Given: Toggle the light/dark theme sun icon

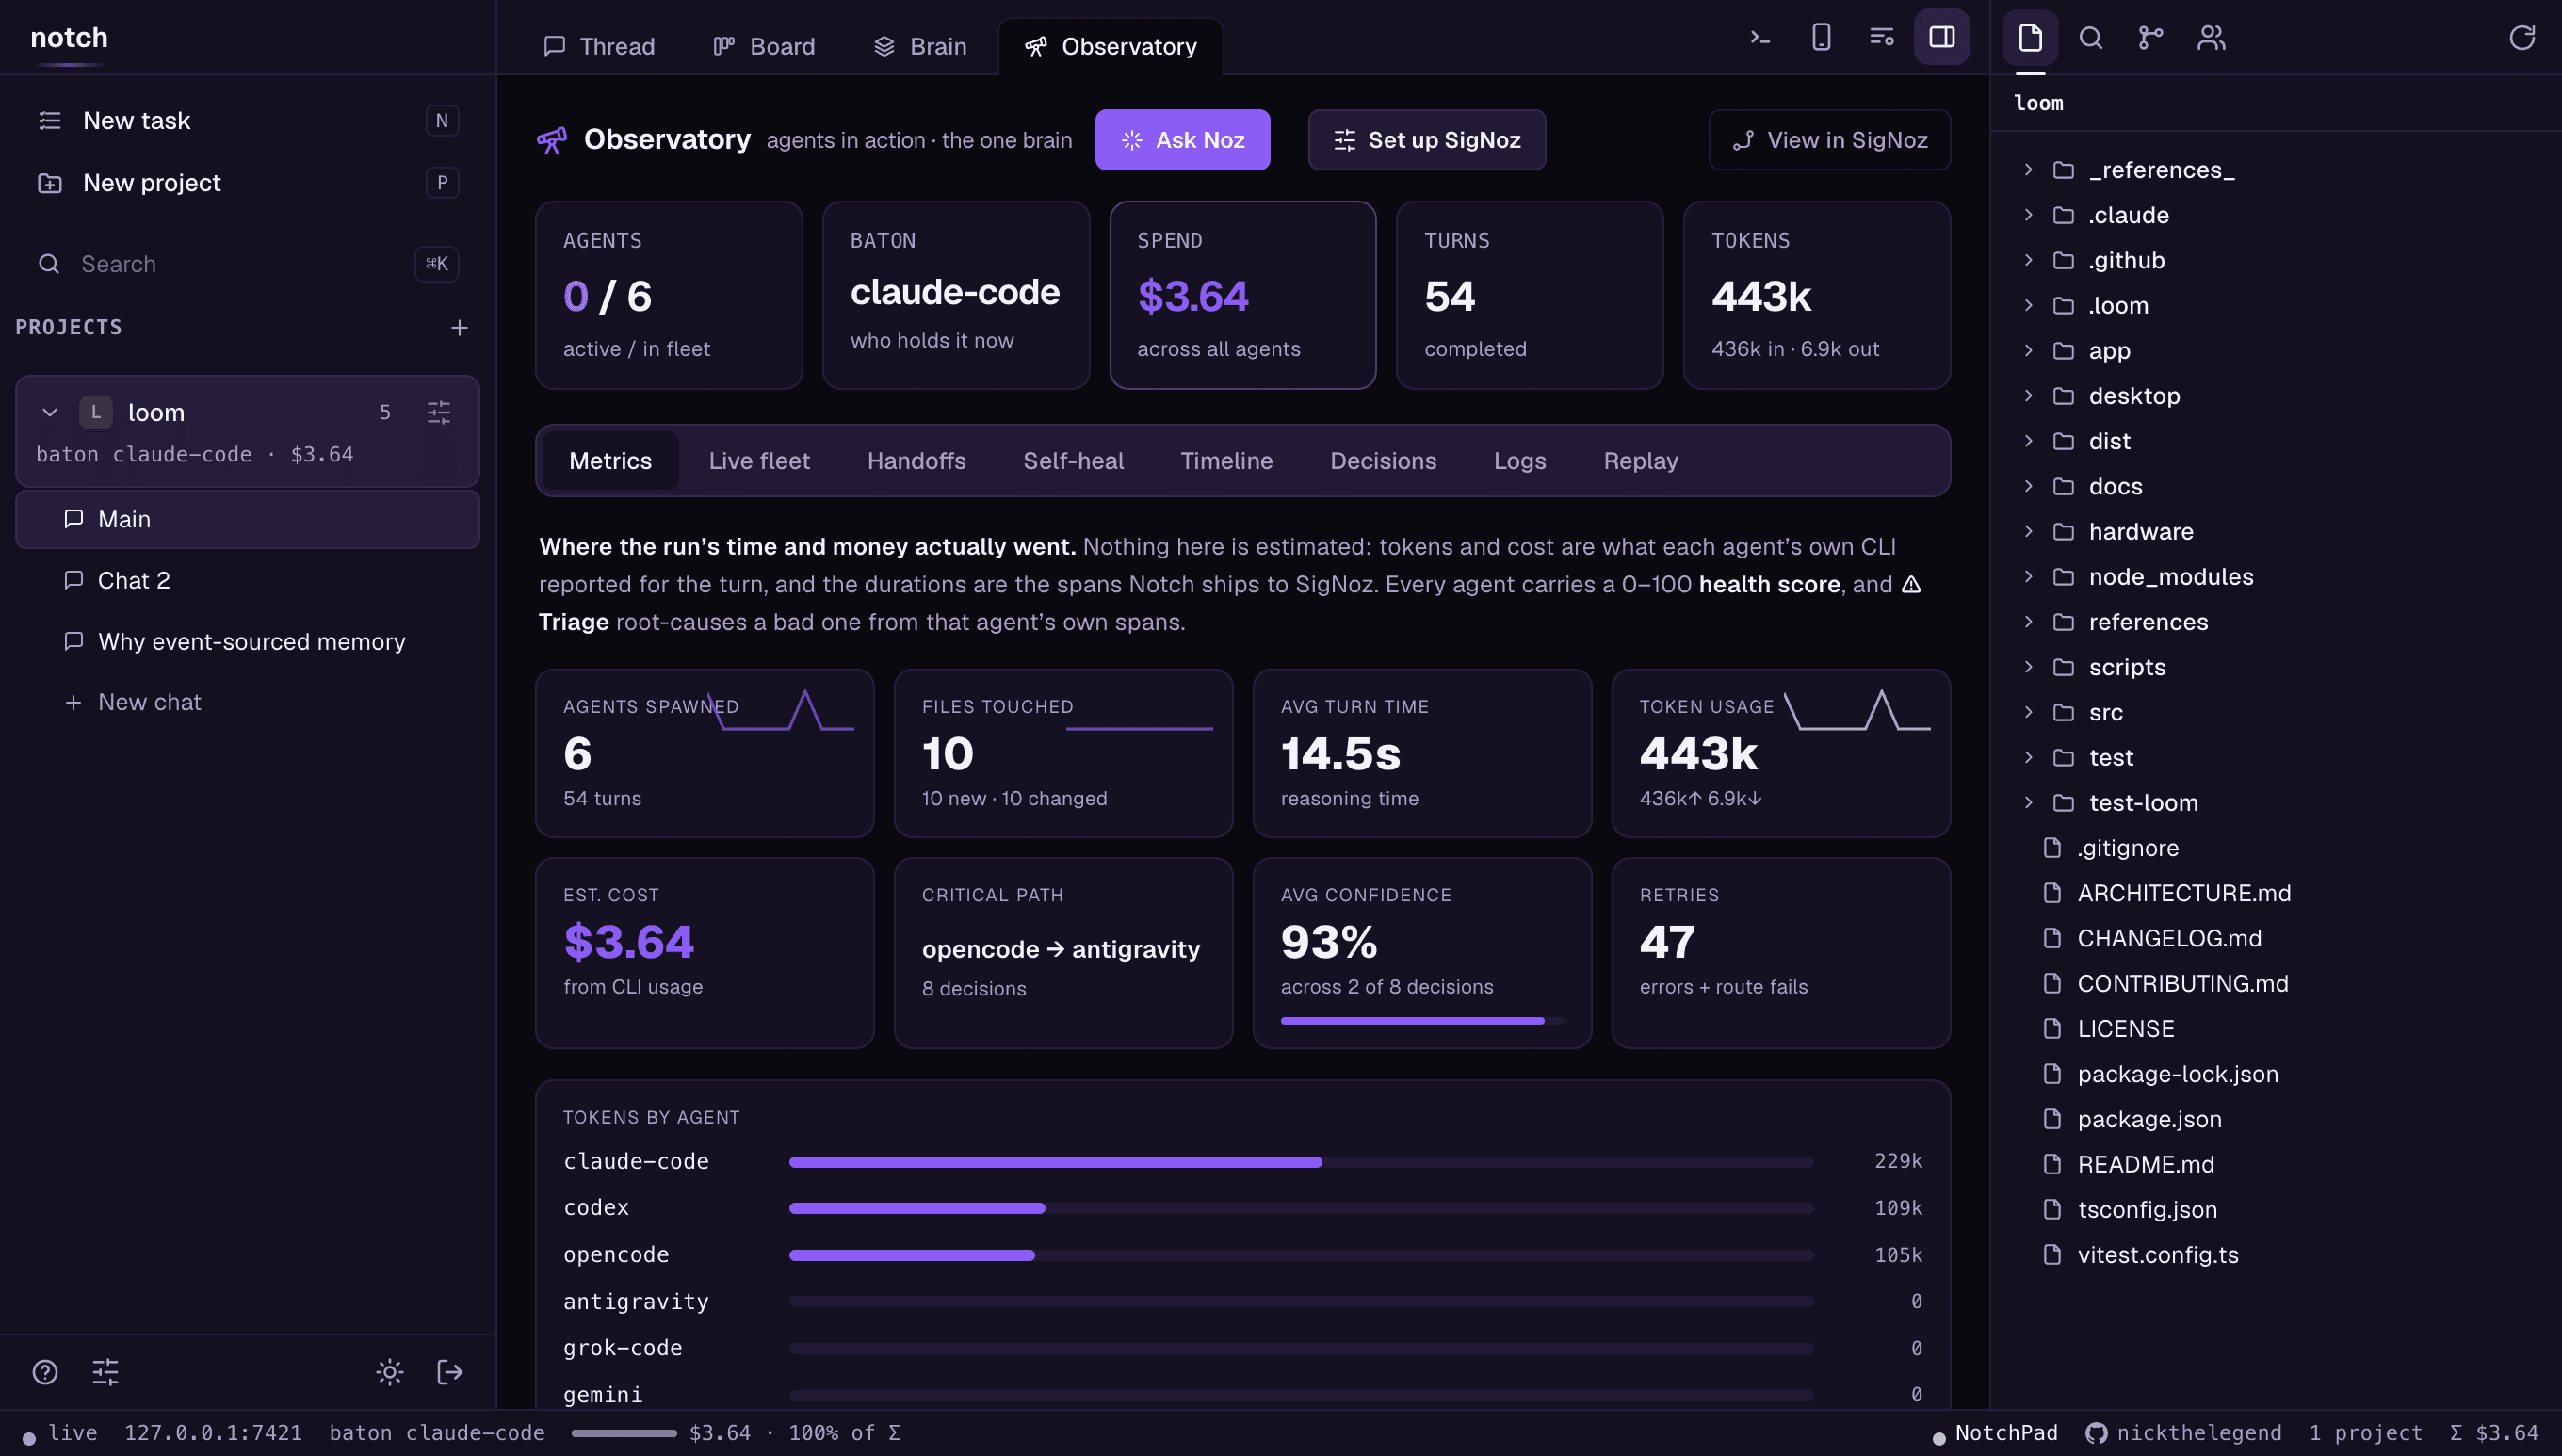Looking at the screenshot, I should point(390,1372).
